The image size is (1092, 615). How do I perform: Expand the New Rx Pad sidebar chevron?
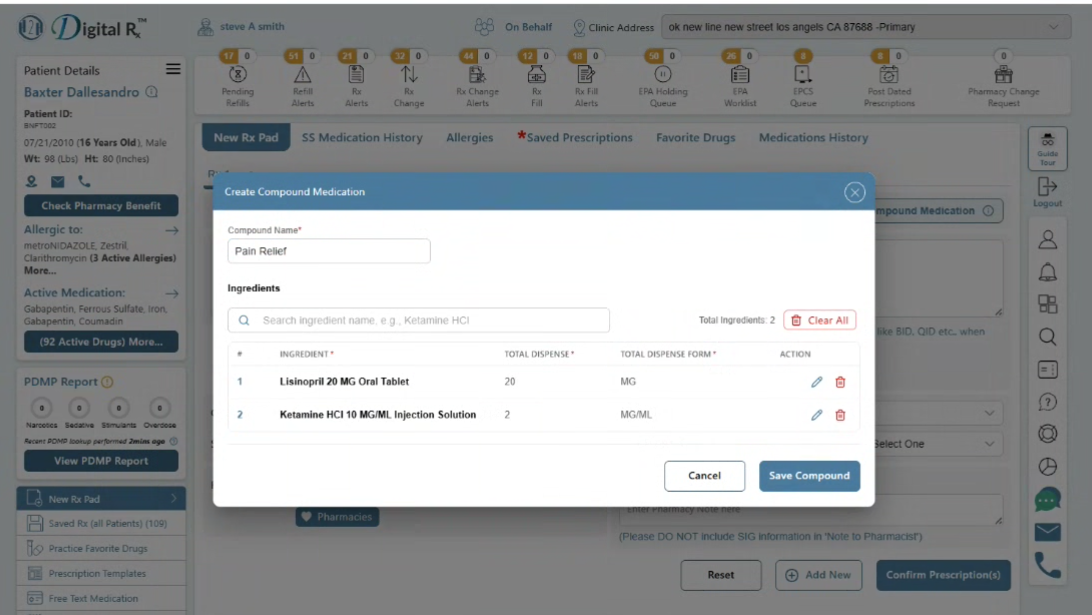click(173, 499)
